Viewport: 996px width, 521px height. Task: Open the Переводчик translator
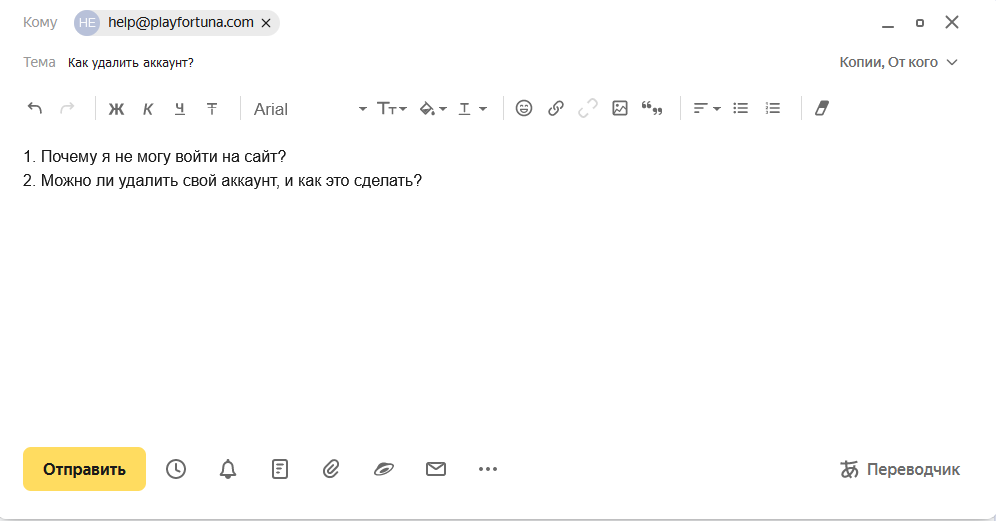(x=900, y=470)
